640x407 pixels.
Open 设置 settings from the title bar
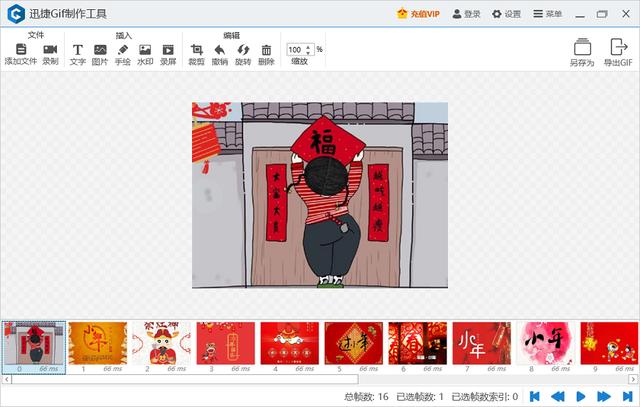(506, 14)
